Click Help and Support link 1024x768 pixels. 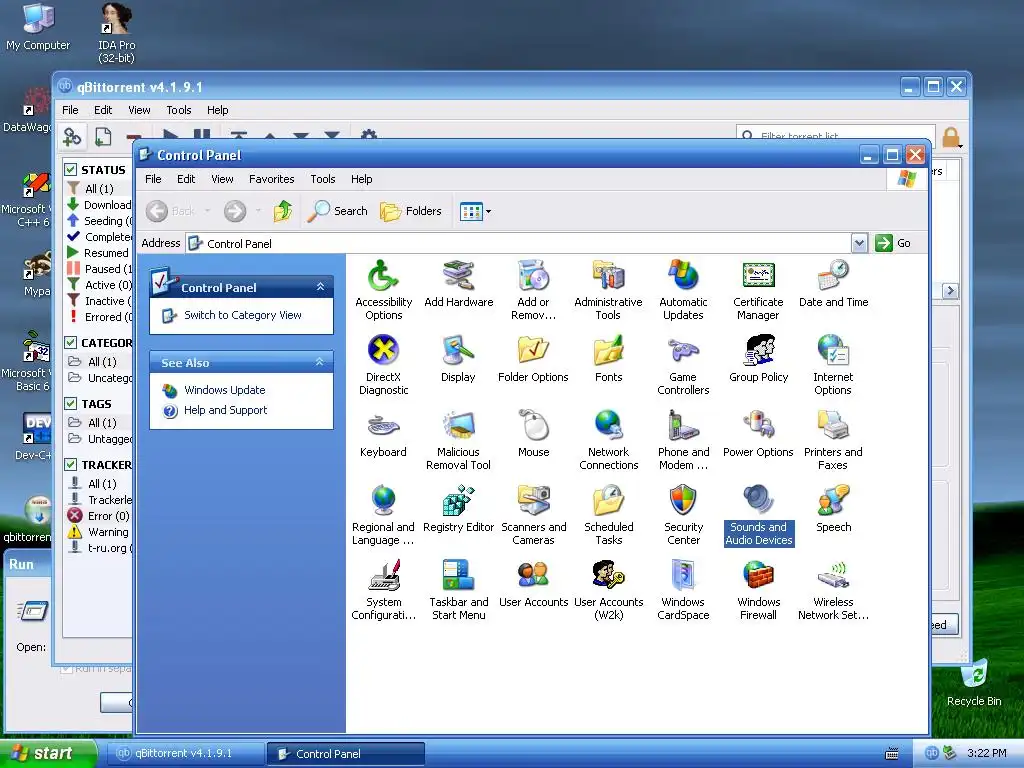(225, 410)
